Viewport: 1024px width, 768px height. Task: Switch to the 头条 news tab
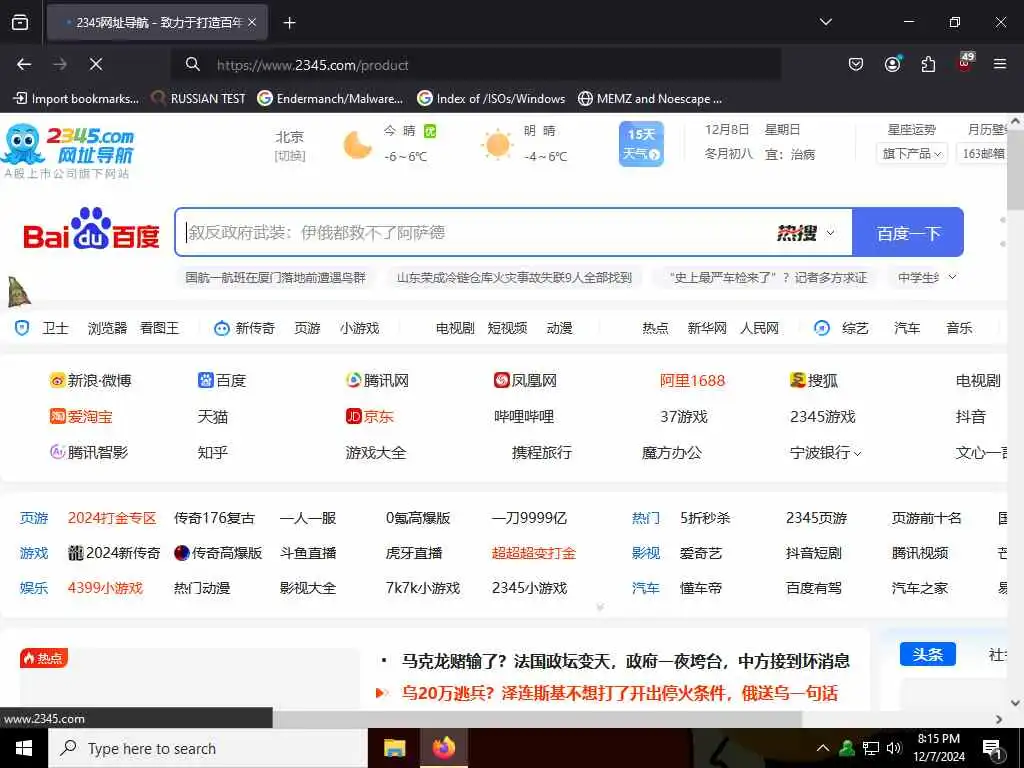click(x=927, y=654)
